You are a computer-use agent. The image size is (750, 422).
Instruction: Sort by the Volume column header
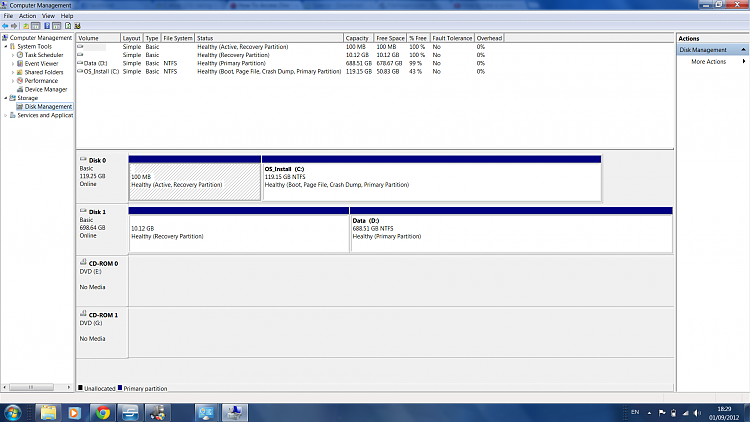[x=98, y=38]
